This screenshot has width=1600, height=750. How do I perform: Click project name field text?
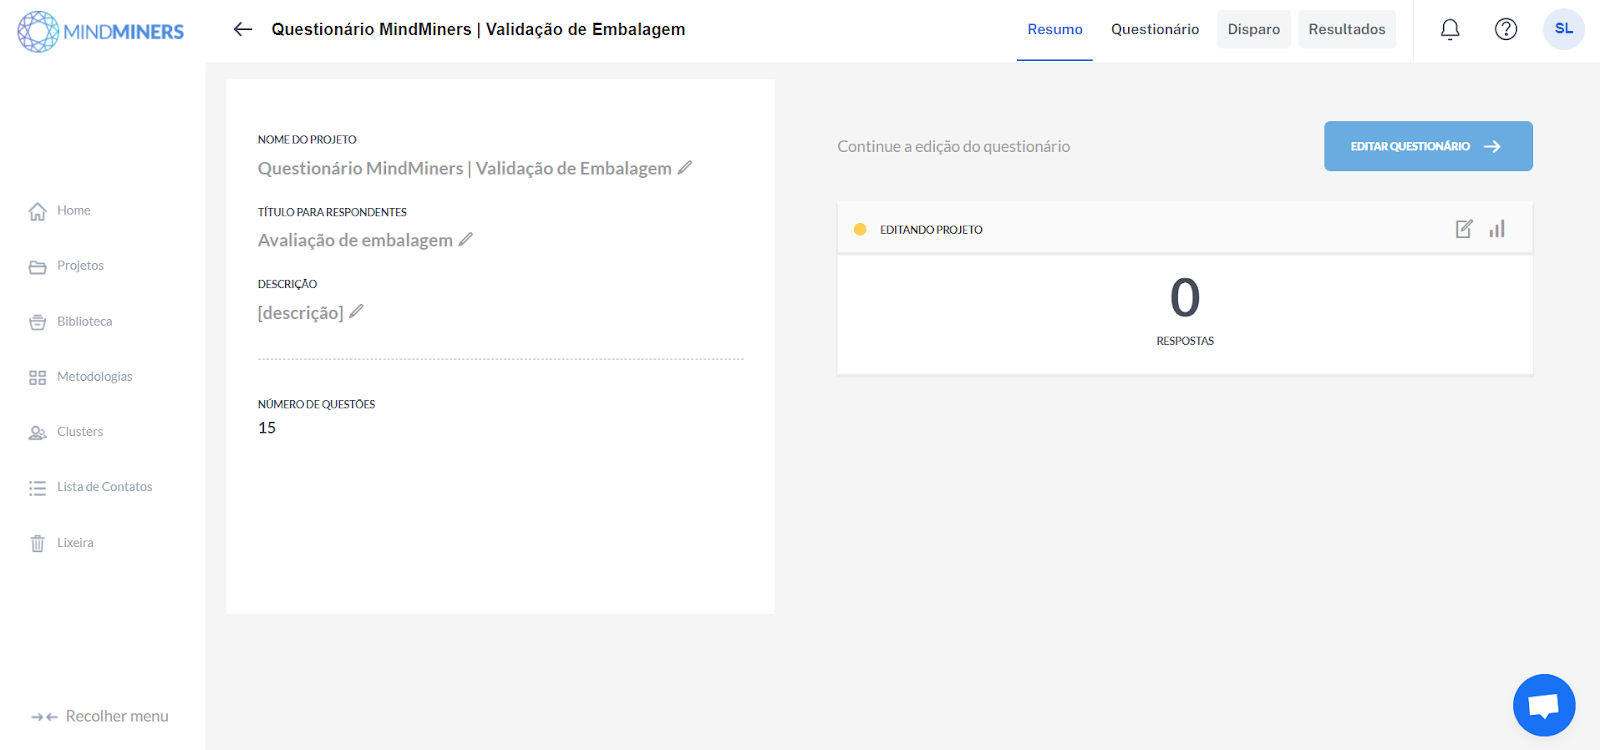click(x=465, y=168)
